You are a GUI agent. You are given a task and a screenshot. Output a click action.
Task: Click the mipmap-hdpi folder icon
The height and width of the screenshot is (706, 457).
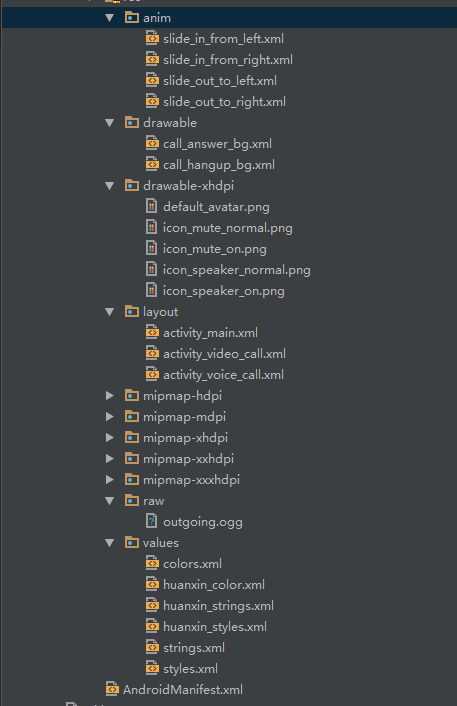131,395
